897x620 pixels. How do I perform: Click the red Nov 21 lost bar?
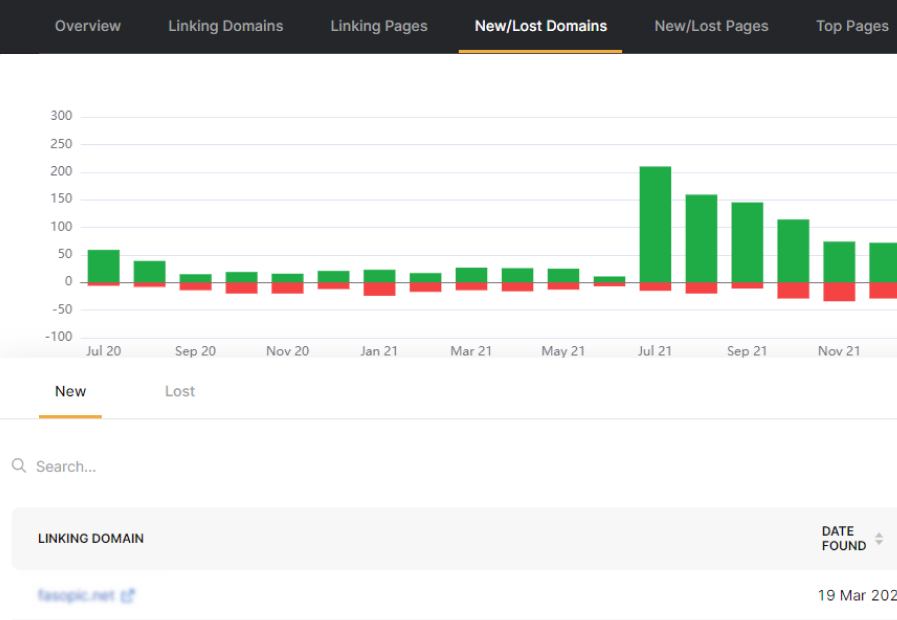tap(839, 292)
